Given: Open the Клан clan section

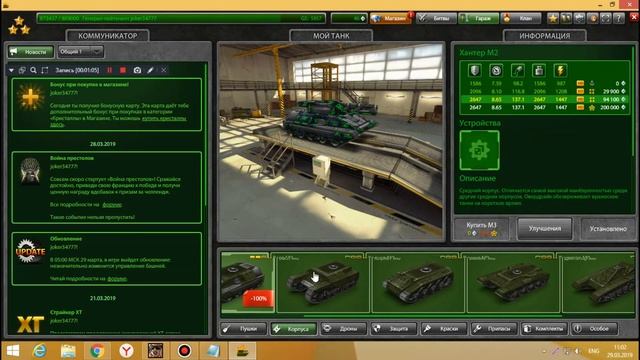Looking at the screenshot, I should click(x=521, y=18).
